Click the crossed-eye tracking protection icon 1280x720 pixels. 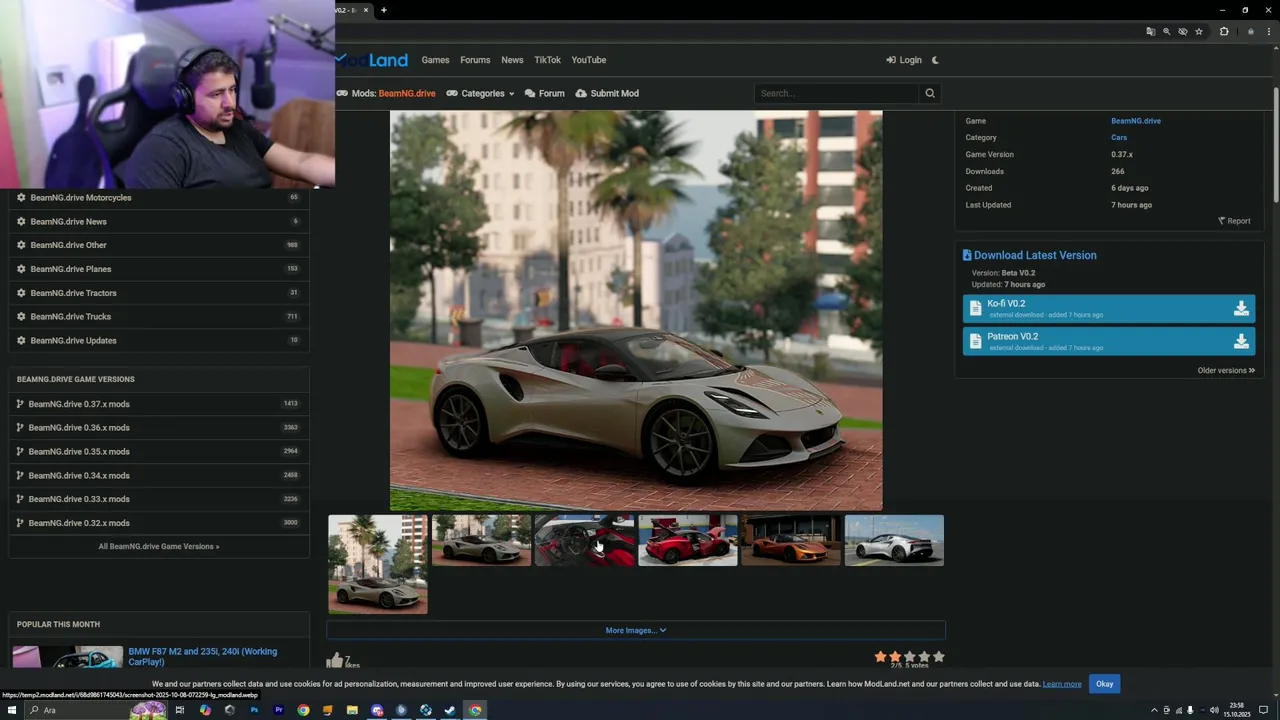1182,32
